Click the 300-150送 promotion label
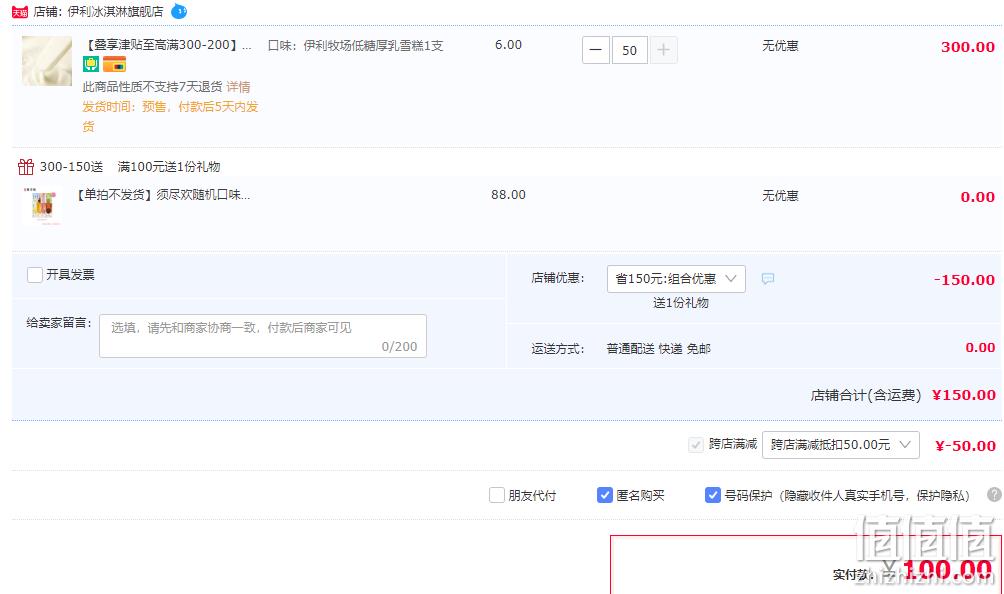 tap(71, 167)
